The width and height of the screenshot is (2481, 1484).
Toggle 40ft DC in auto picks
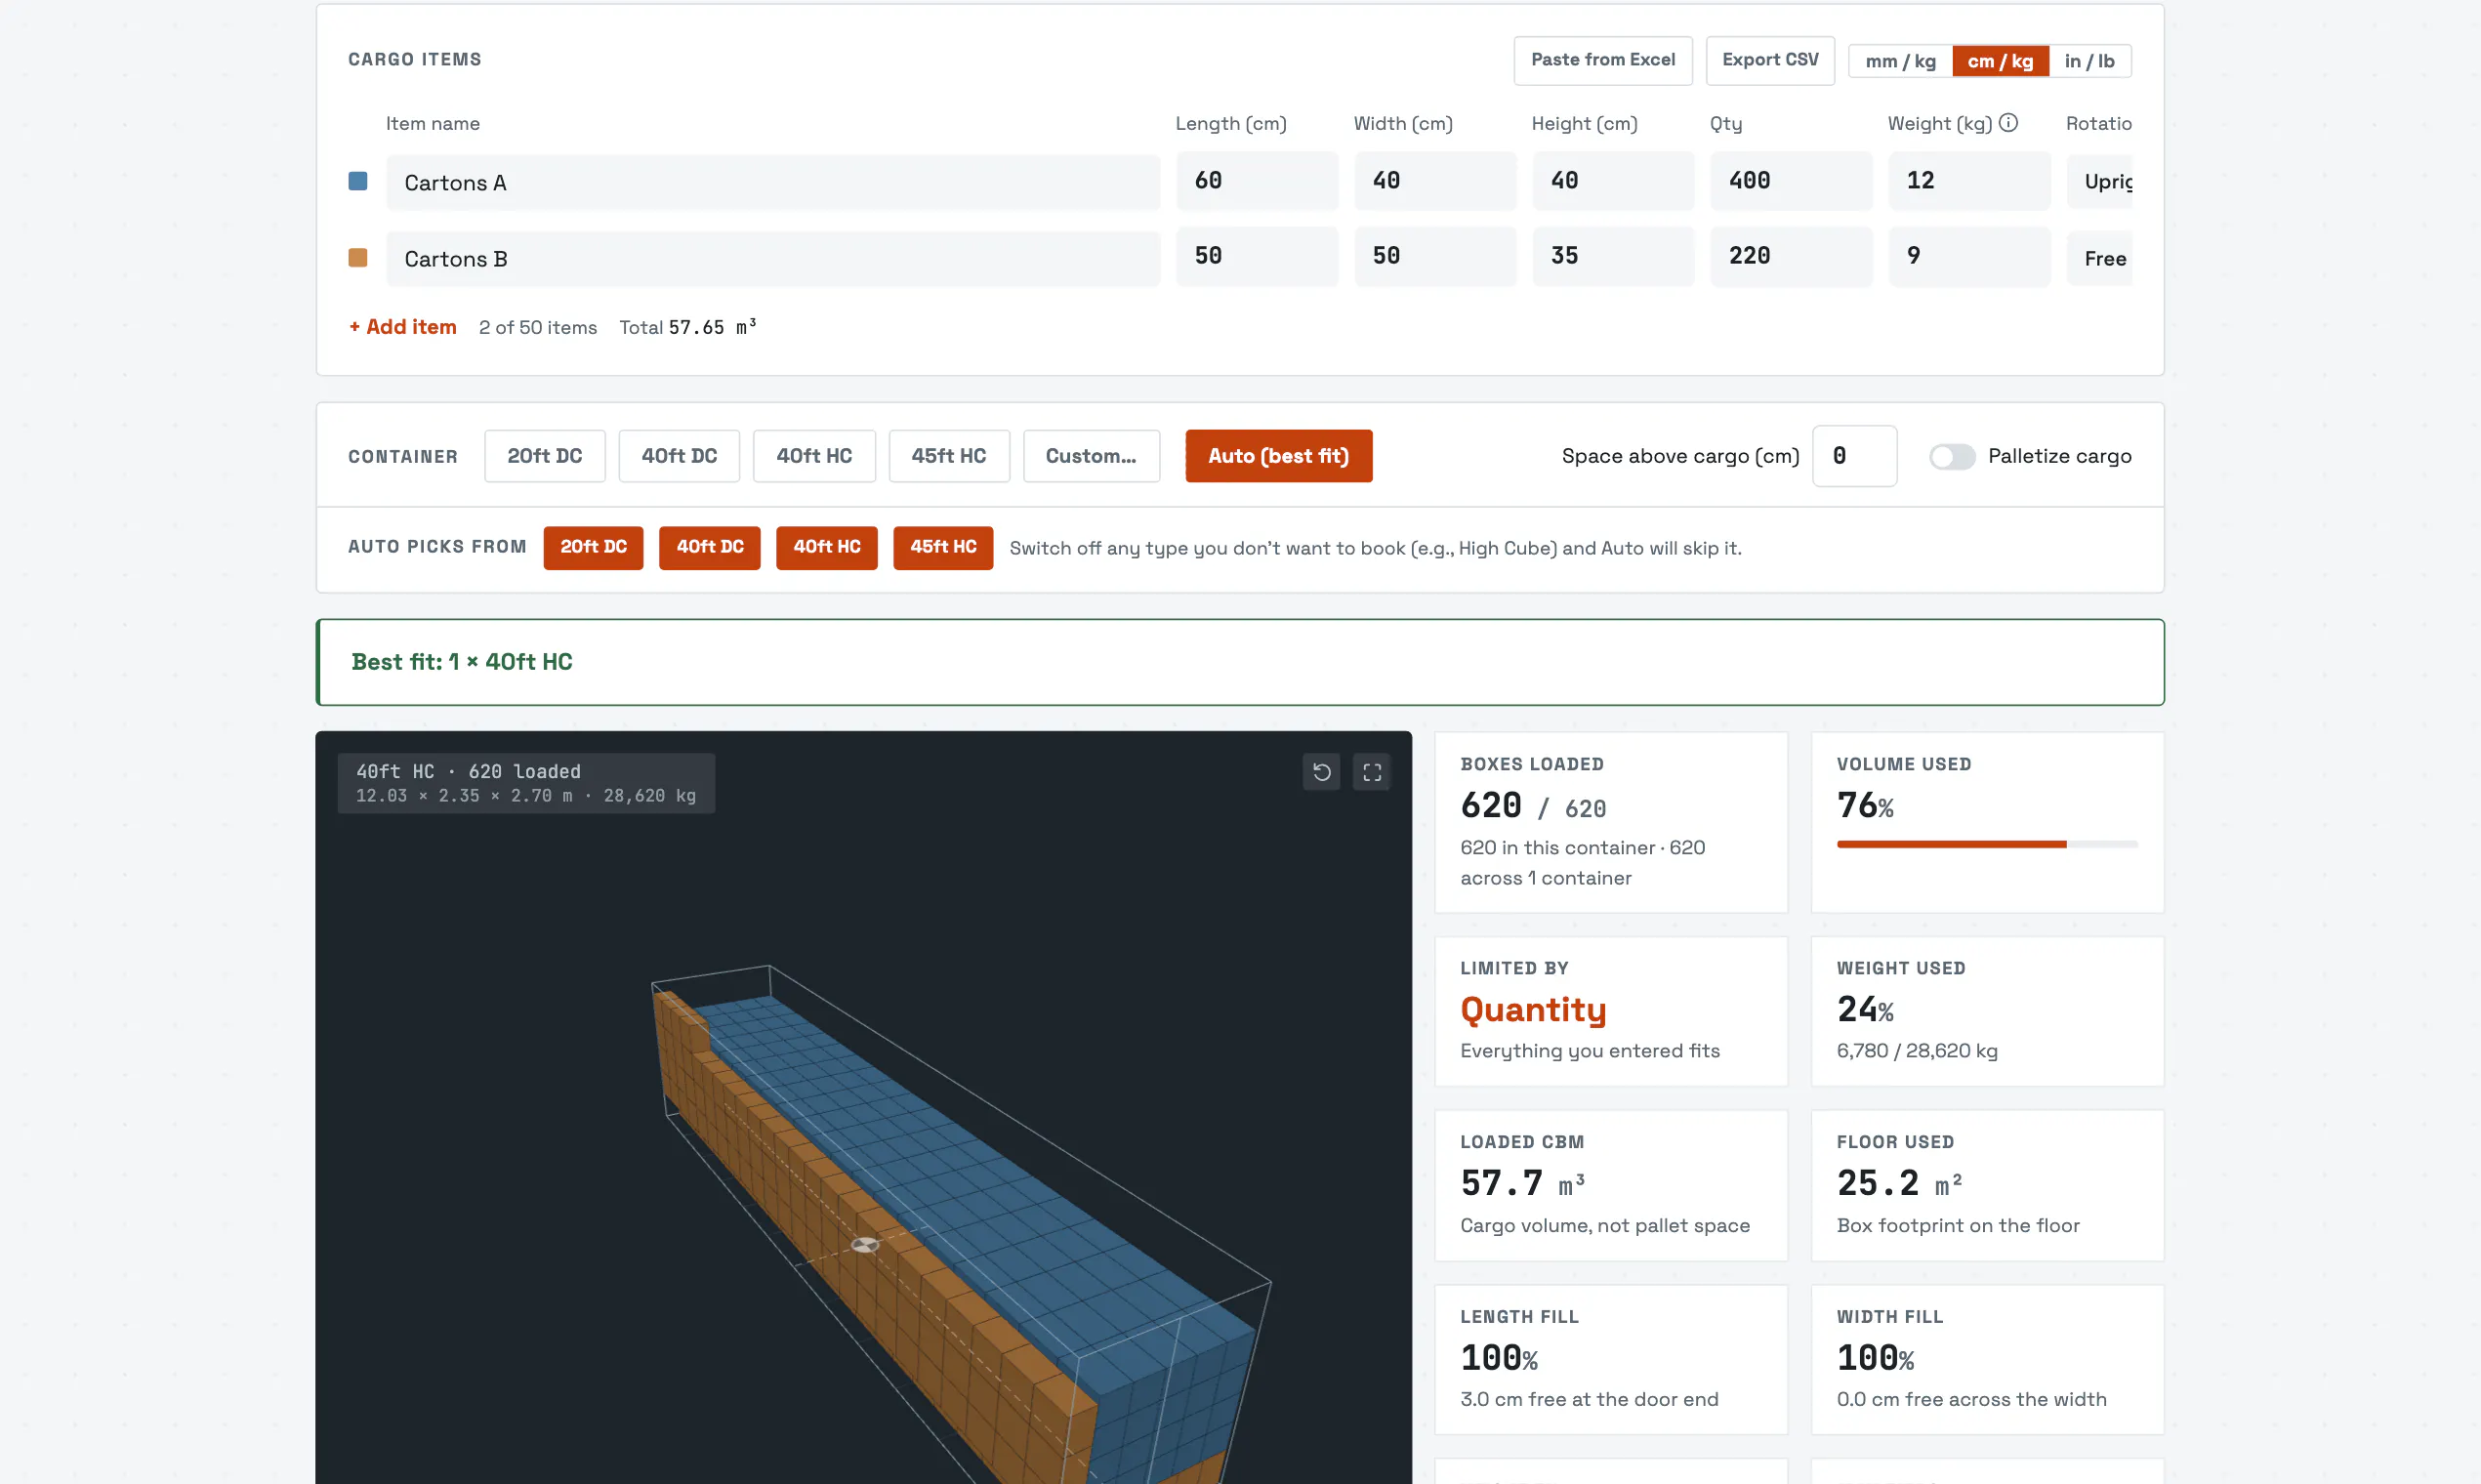[710, 547]
